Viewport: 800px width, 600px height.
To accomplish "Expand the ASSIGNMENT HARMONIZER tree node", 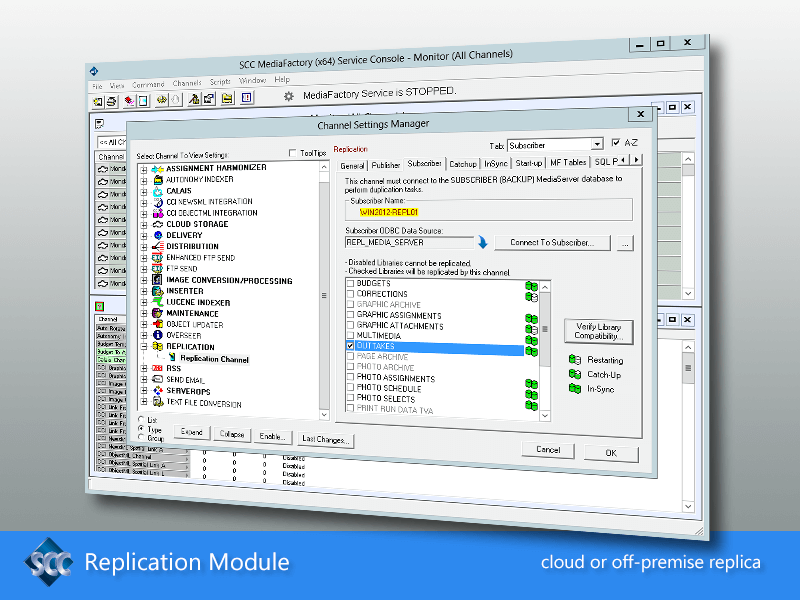I will 144,169.
